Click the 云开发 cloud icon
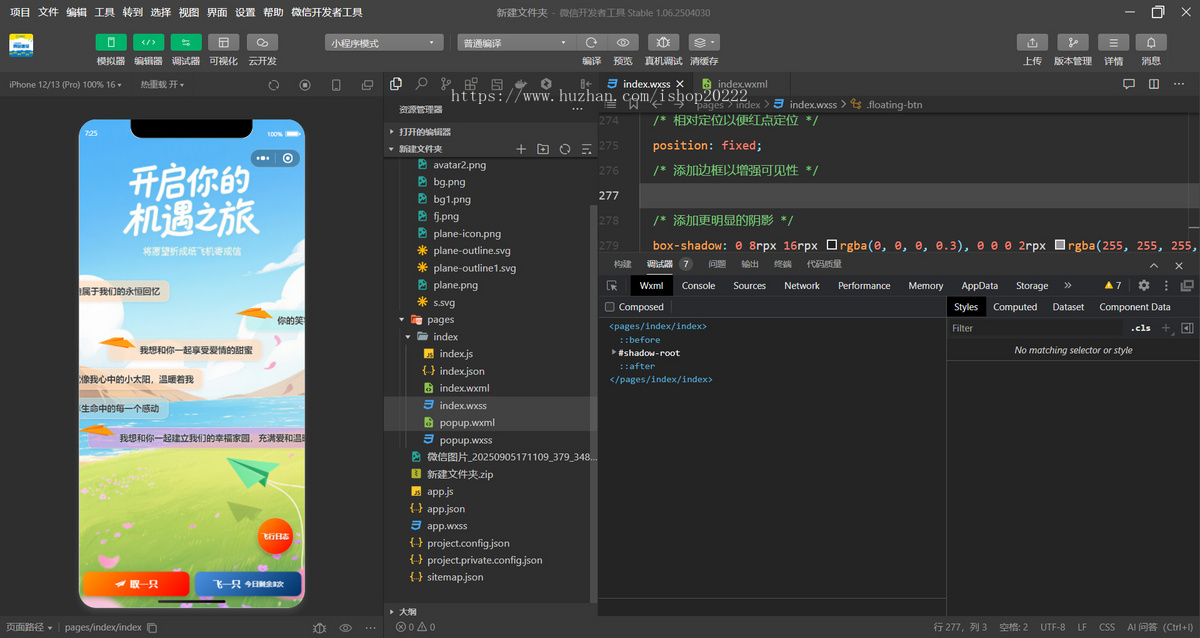Image resolution: width=1200 pixels, height=638 pixels. click(x=262, y=43)
